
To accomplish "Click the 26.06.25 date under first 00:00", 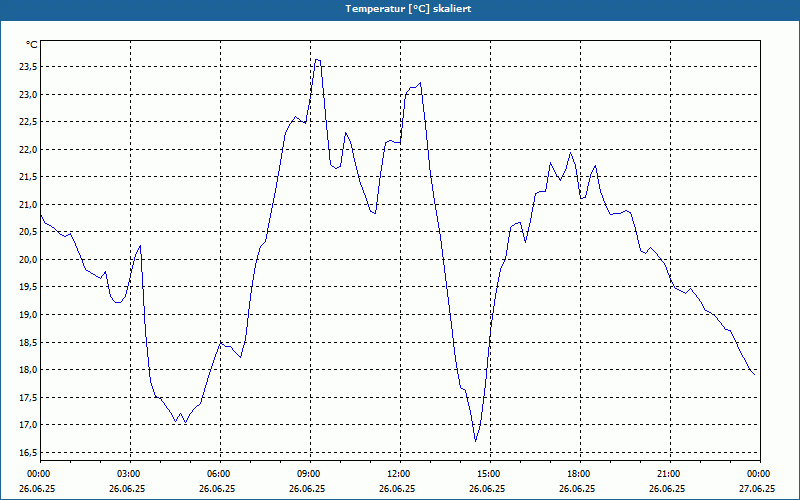I will pyautogui.click(x=37, y=488).
